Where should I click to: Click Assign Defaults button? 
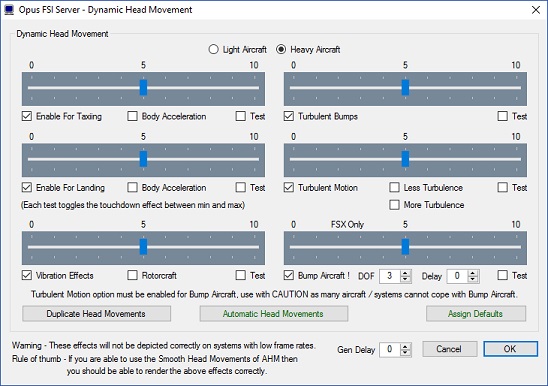pyautogui.click(x=476, y=314)
